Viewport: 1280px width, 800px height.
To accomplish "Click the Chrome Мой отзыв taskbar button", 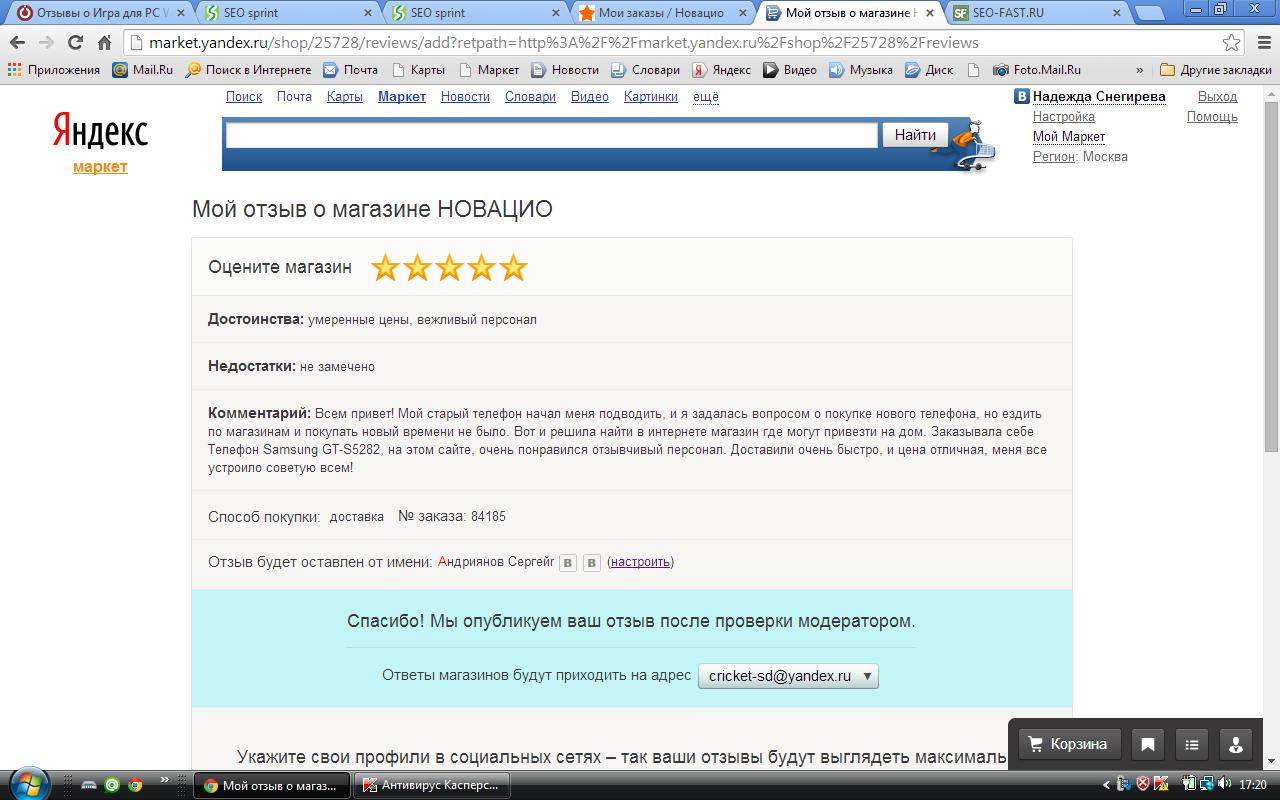I will tap(272, 785).
